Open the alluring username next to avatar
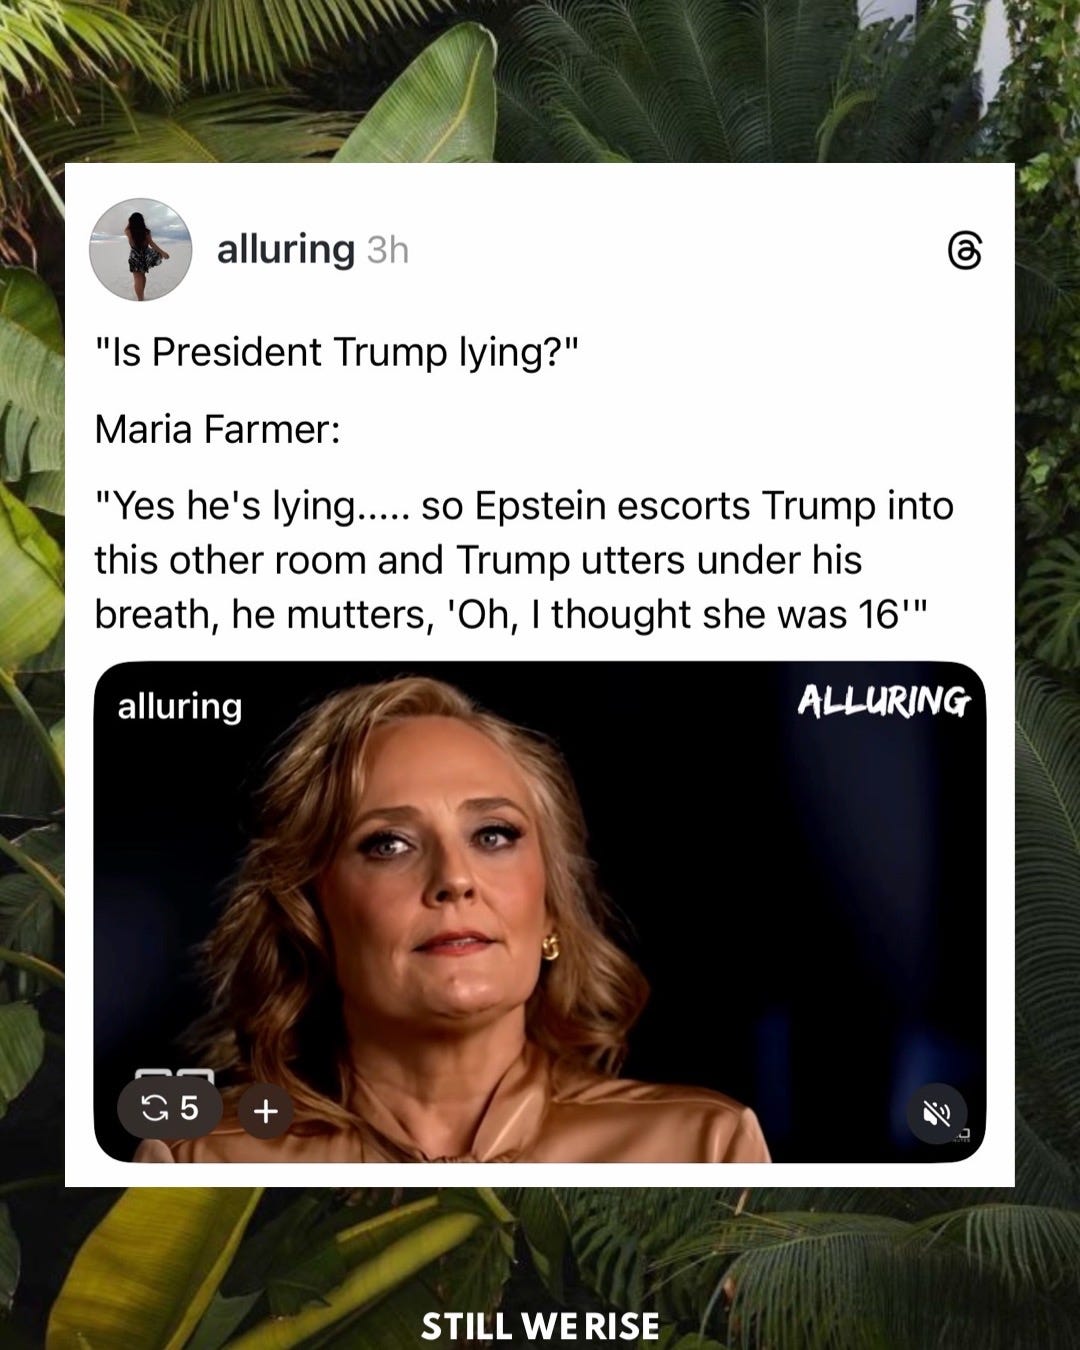Viewport: 1080px width, 1350px height. (x=286, y=249)
